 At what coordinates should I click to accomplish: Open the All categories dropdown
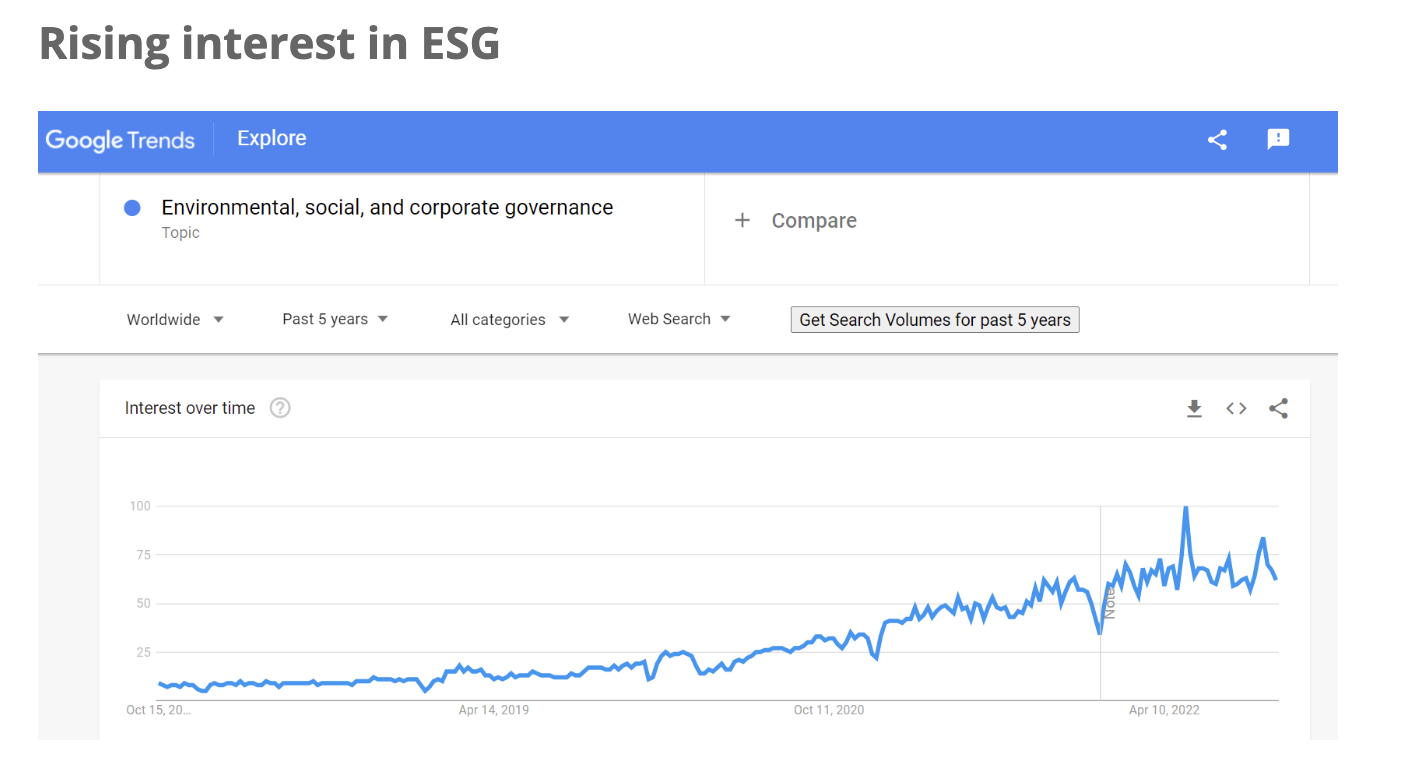point(510,320)
